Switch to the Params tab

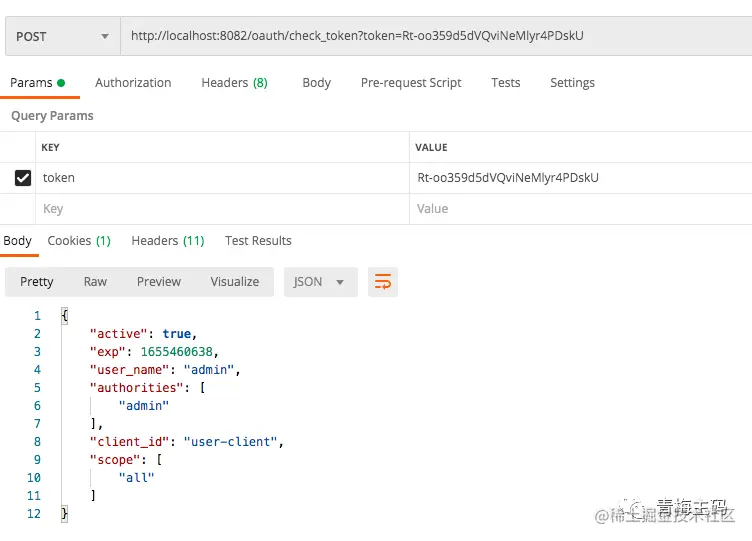coord(37,83)
